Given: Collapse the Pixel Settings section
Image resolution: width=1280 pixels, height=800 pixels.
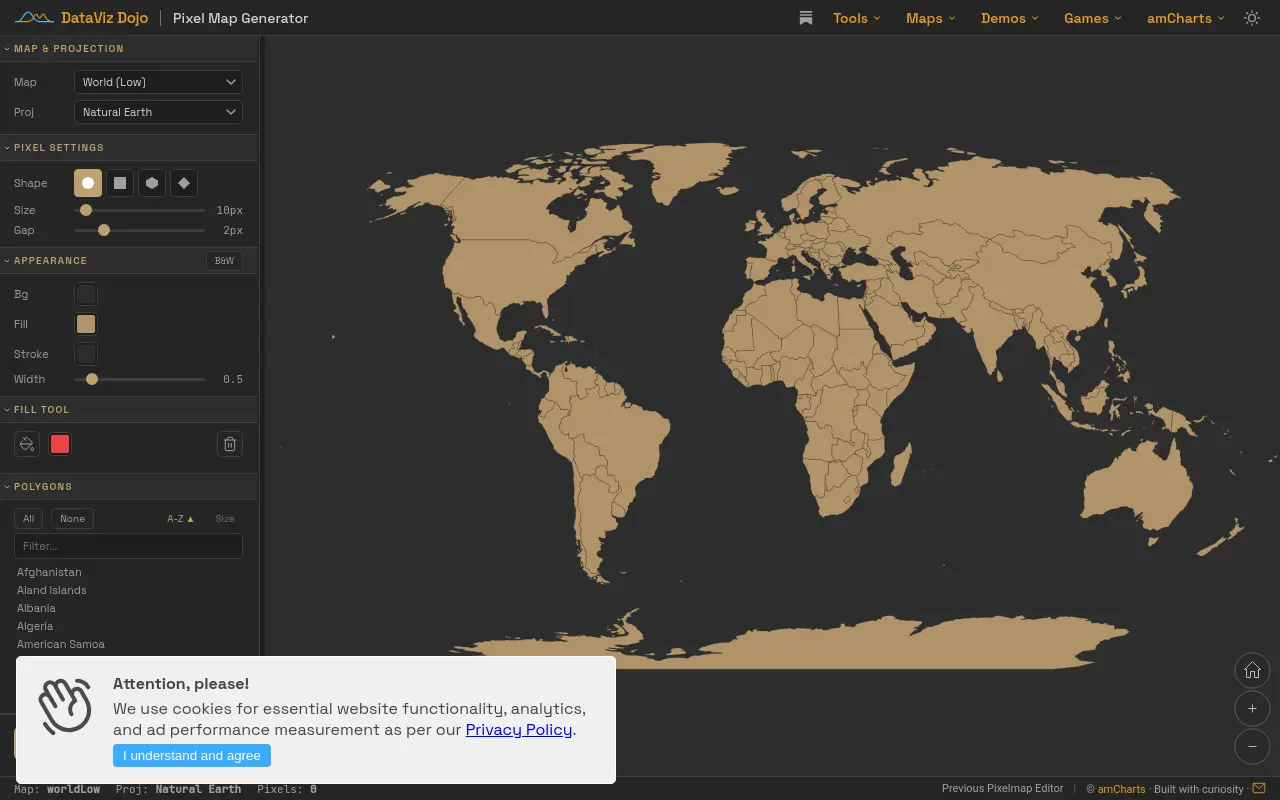Looking at the screenshot, I should pyautogui.click(x=128, y=147).
